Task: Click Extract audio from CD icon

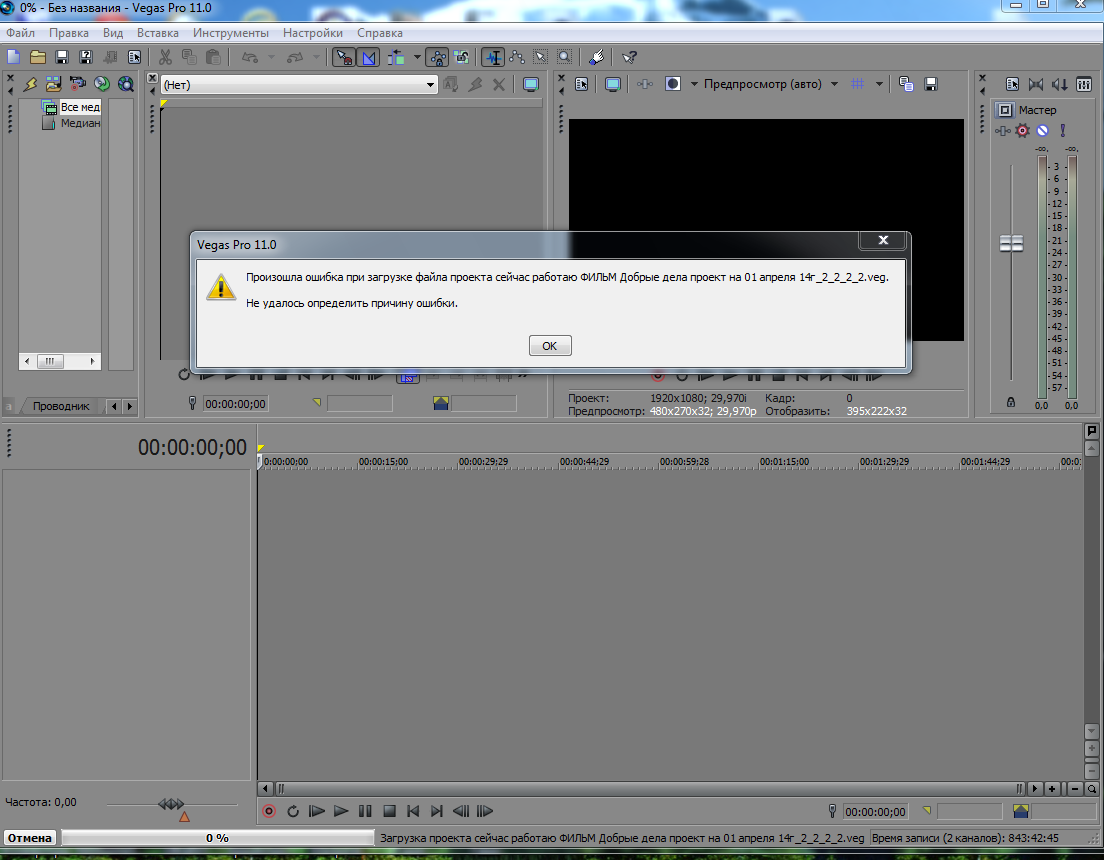Action: pos(102,84)
